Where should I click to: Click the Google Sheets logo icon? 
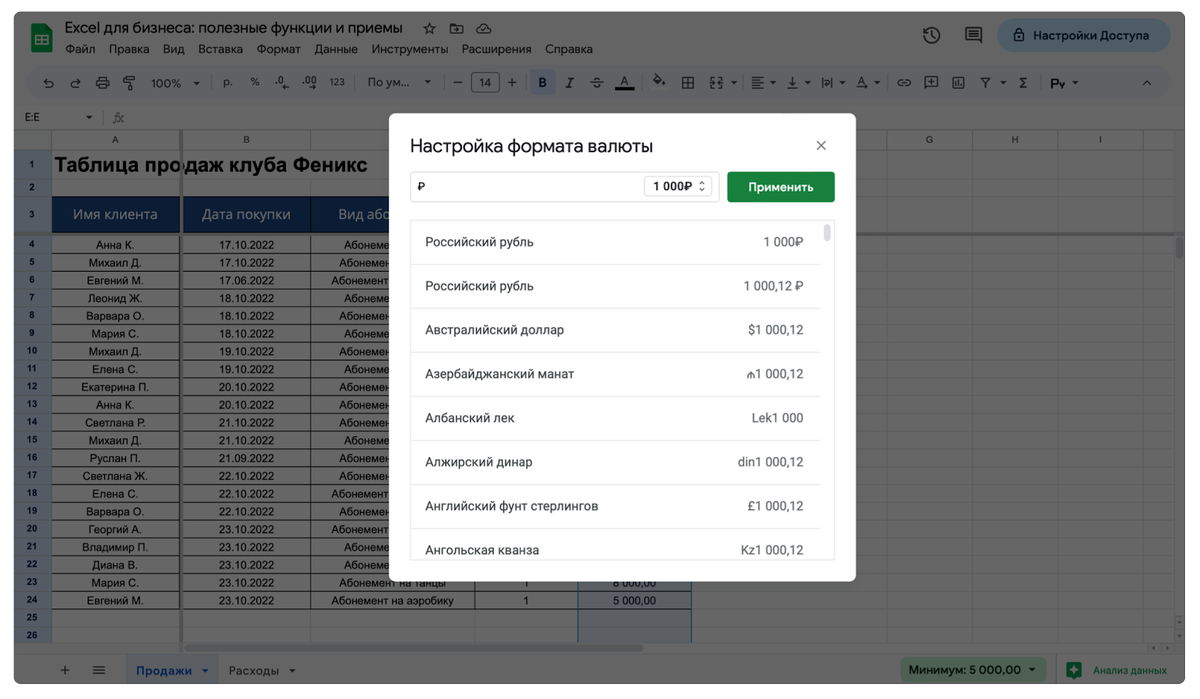click(x=41, y=39)
